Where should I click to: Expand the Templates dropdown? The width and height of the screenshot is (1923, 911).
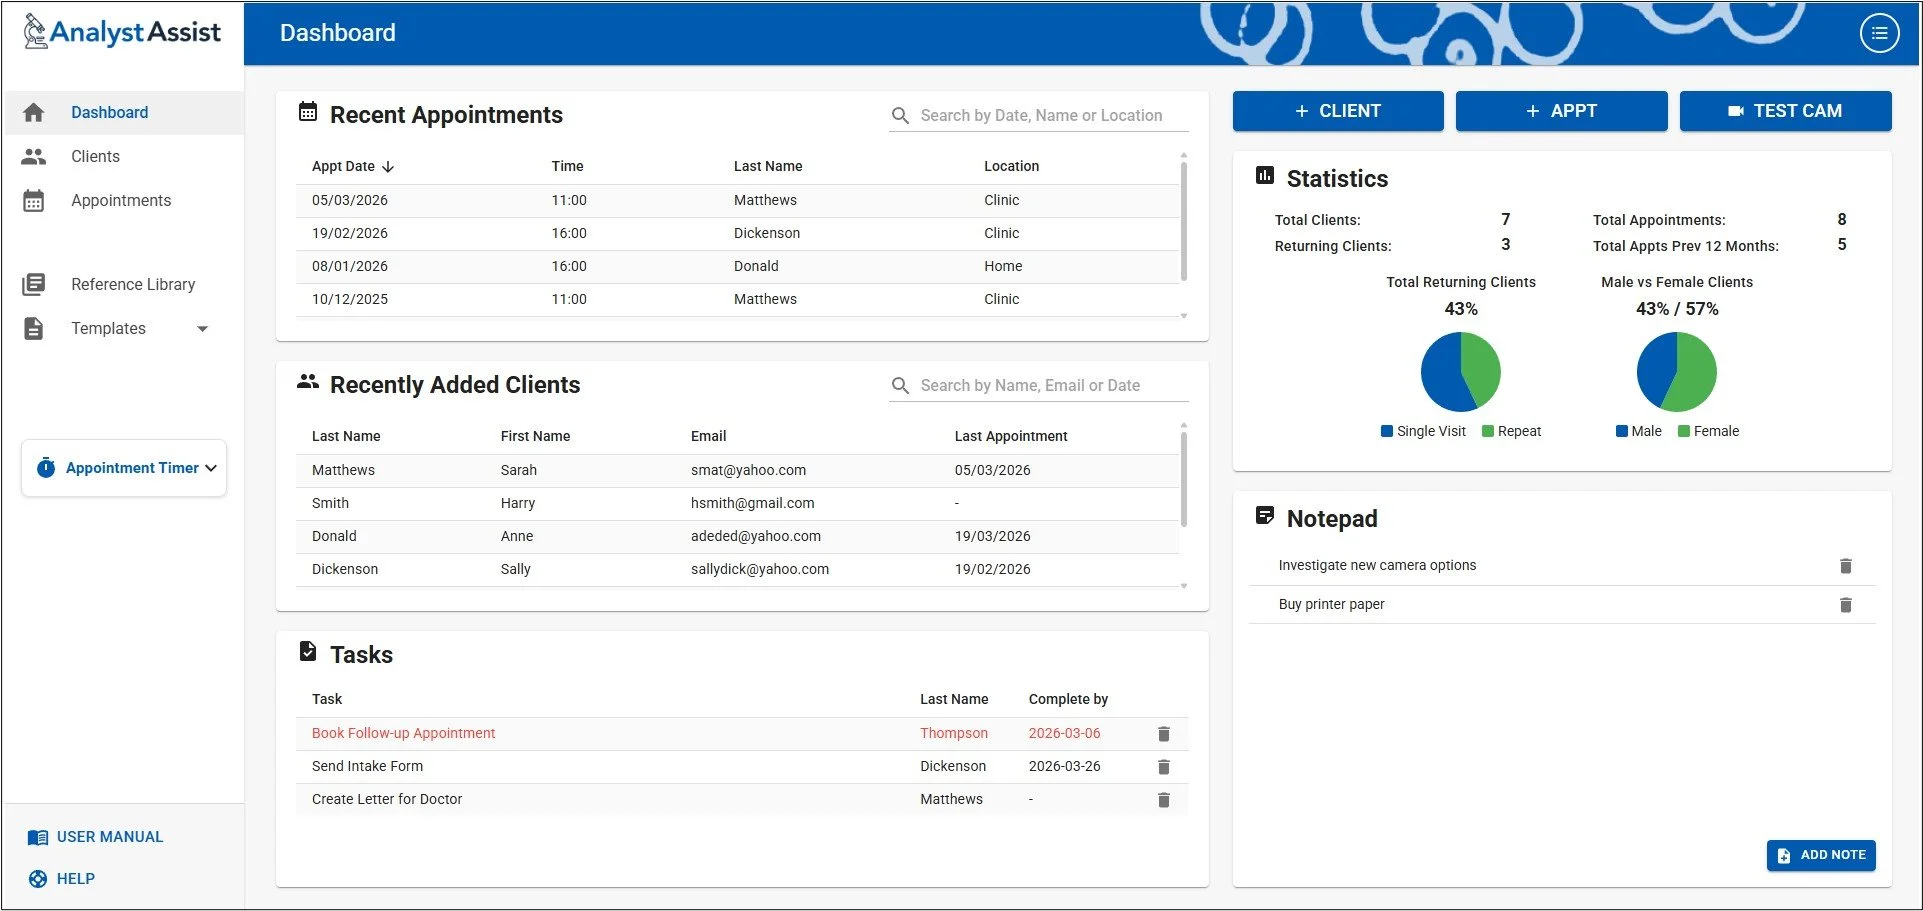(203, 328)
